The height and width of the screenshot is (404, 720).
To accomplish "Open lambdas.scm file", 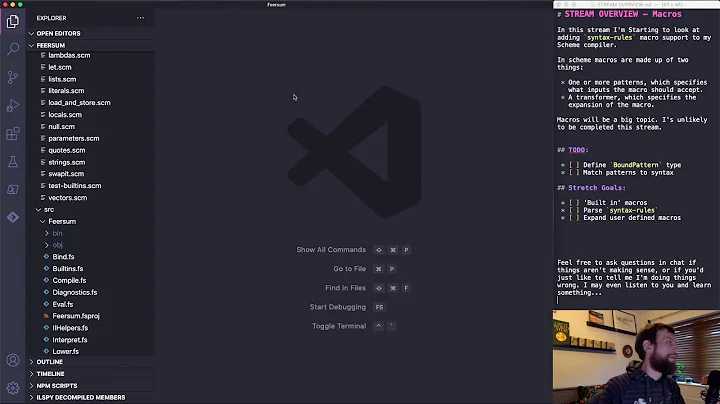I will (69, 55).
